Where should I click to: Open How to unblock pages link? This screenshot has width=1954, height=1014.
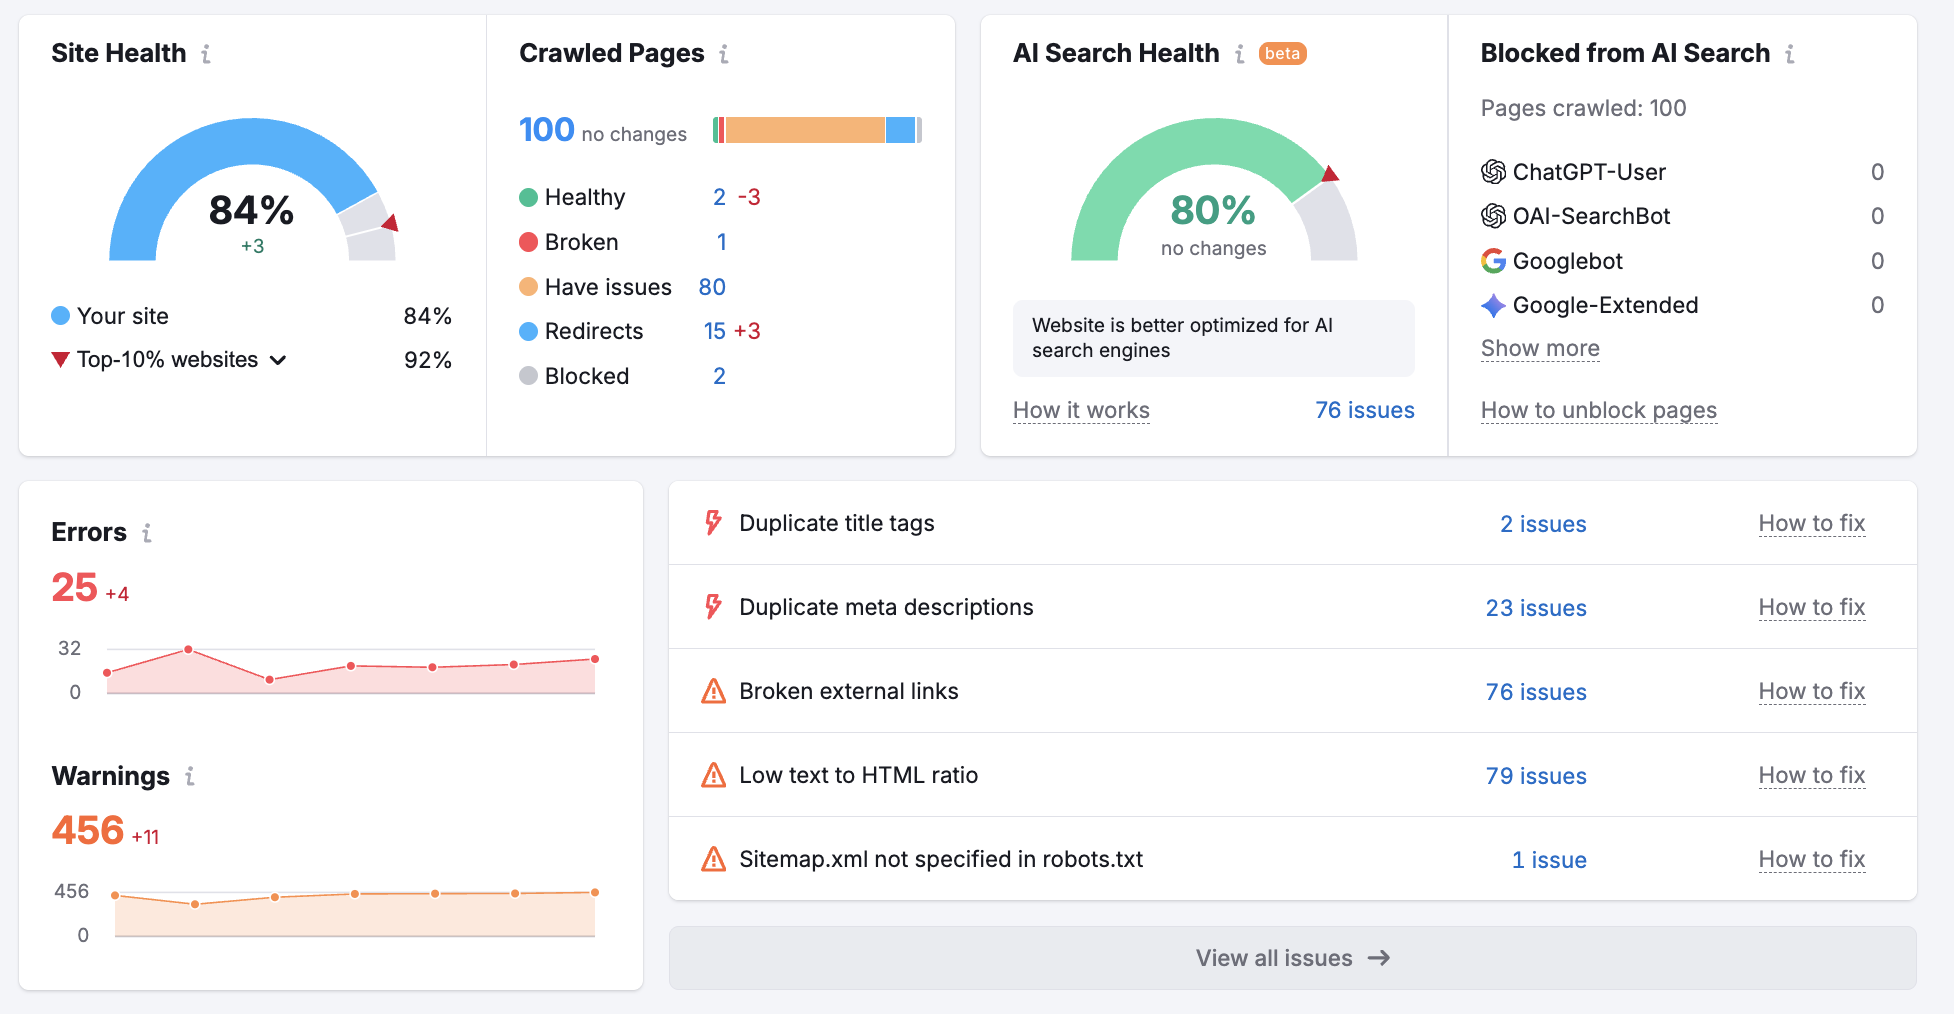[x=1598, y=411]
